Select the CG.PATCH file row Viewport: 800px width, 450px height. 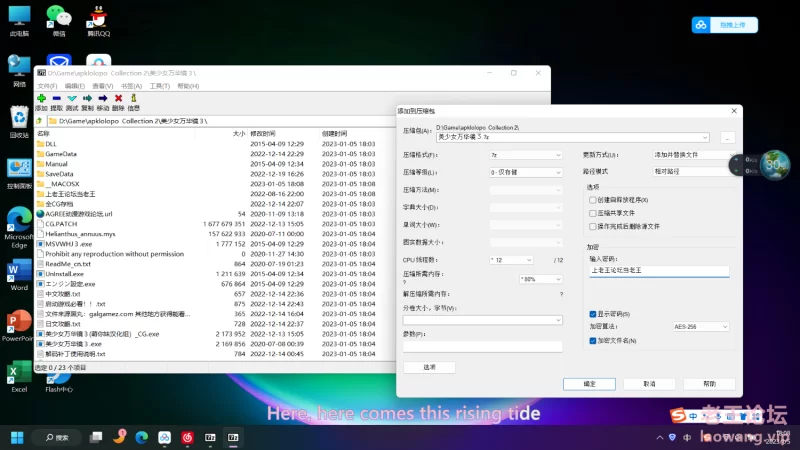(216, 224)
